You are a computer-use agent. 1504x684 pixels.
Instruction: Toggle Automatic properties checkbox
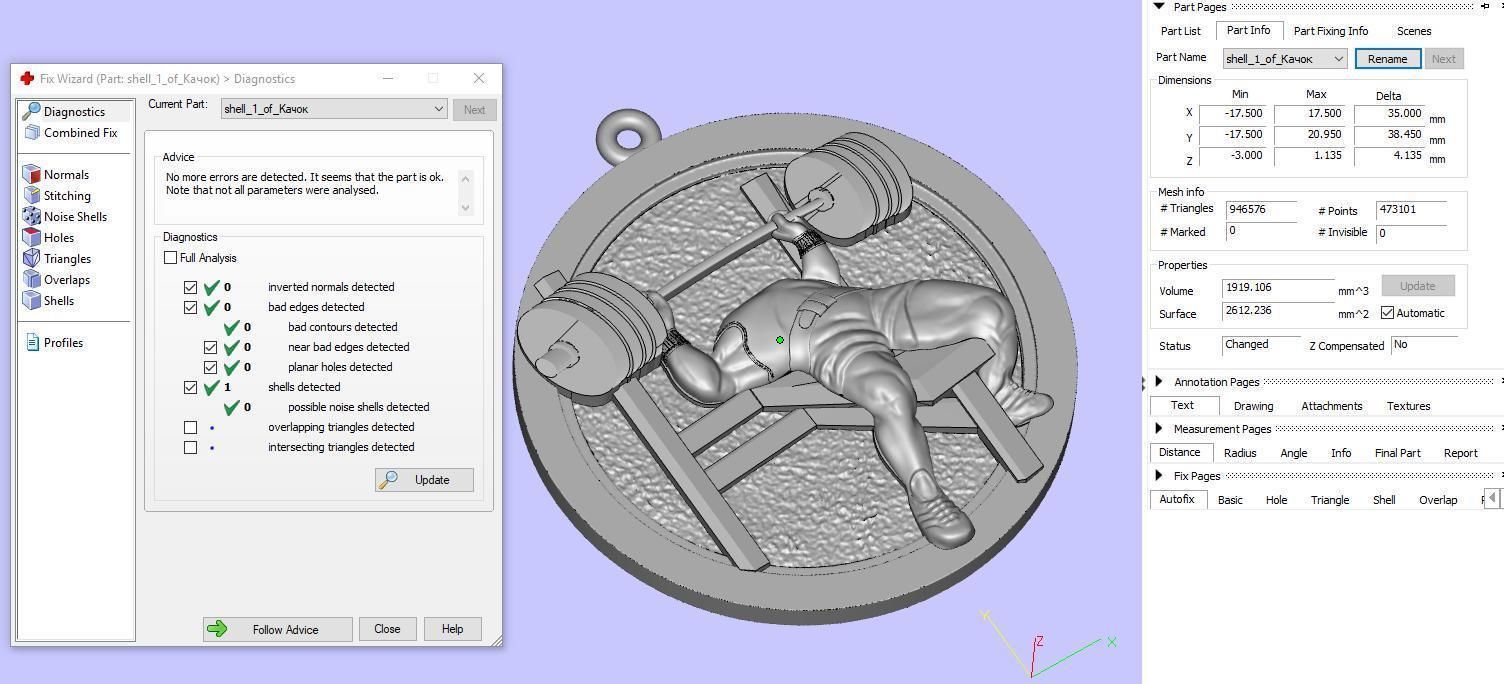[1387, 313]
